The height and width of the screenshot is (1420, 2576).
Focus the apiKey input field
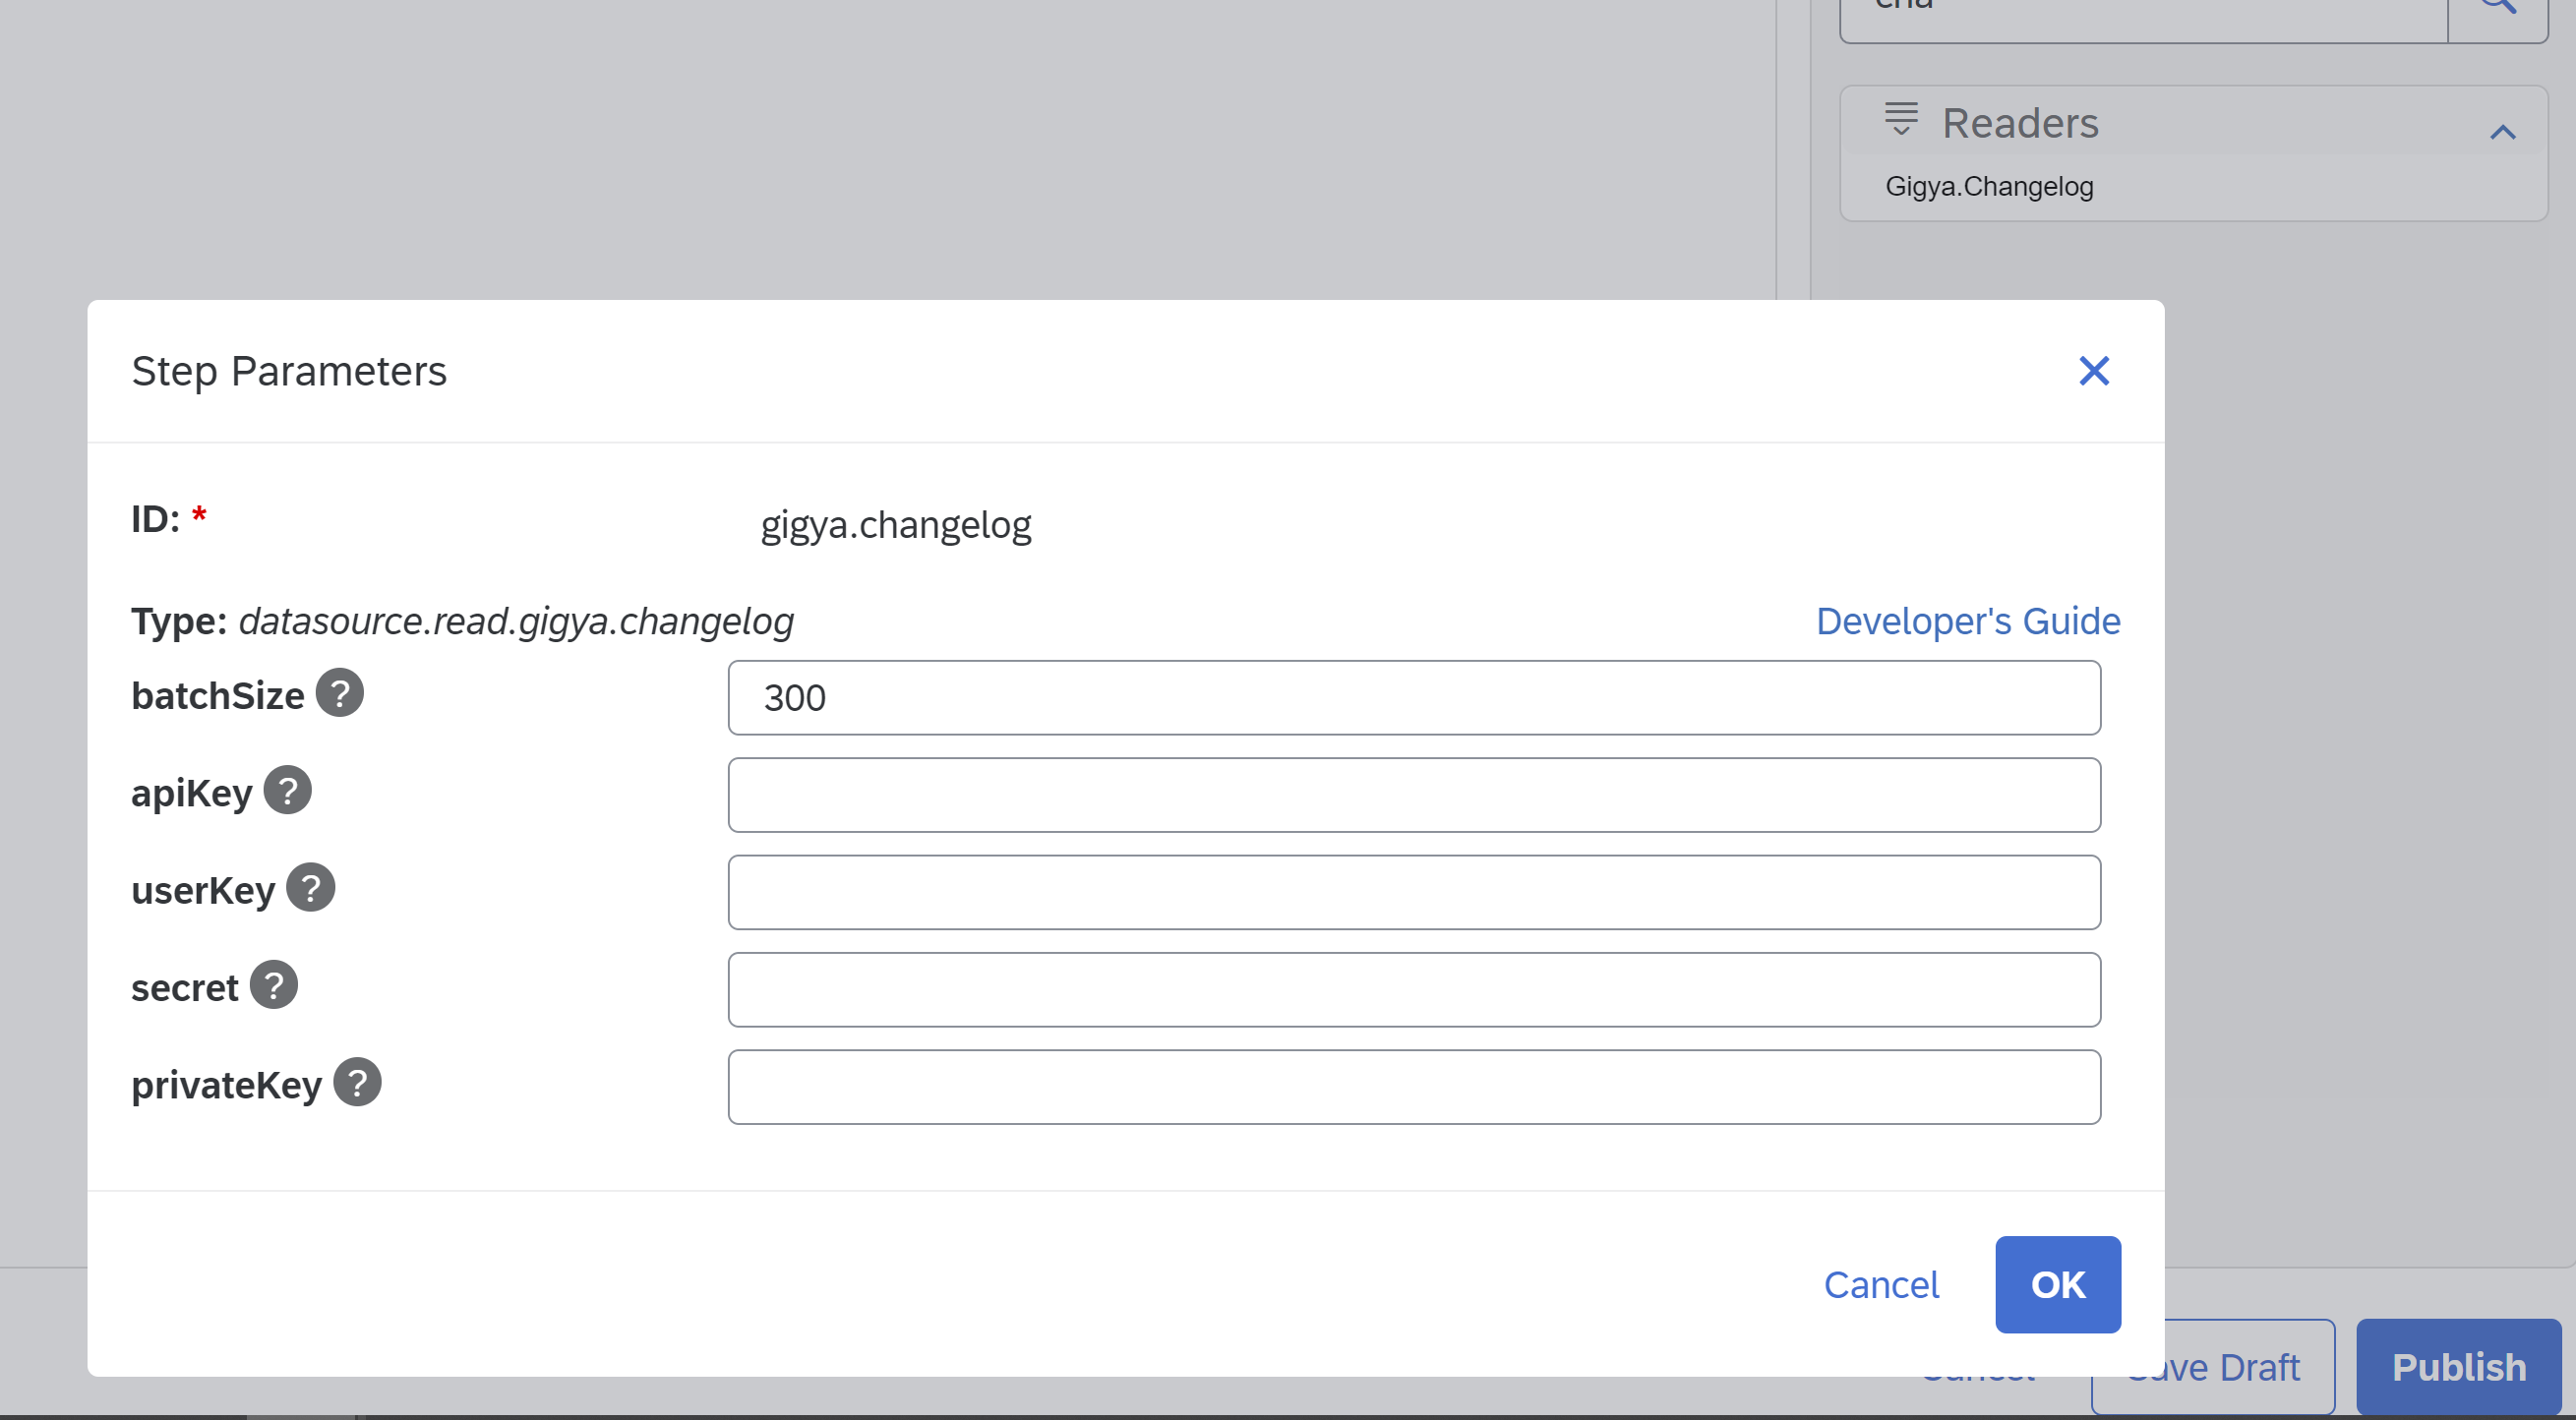pos(1413,795)
